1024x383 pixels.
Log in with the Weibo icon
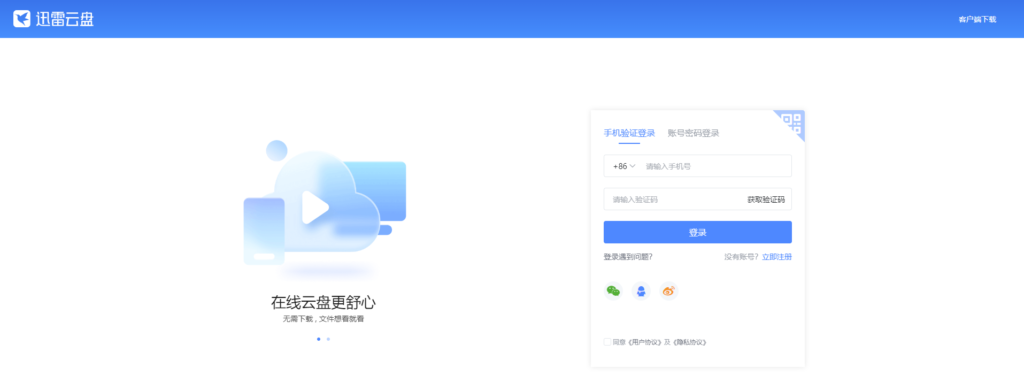point(669,291)
